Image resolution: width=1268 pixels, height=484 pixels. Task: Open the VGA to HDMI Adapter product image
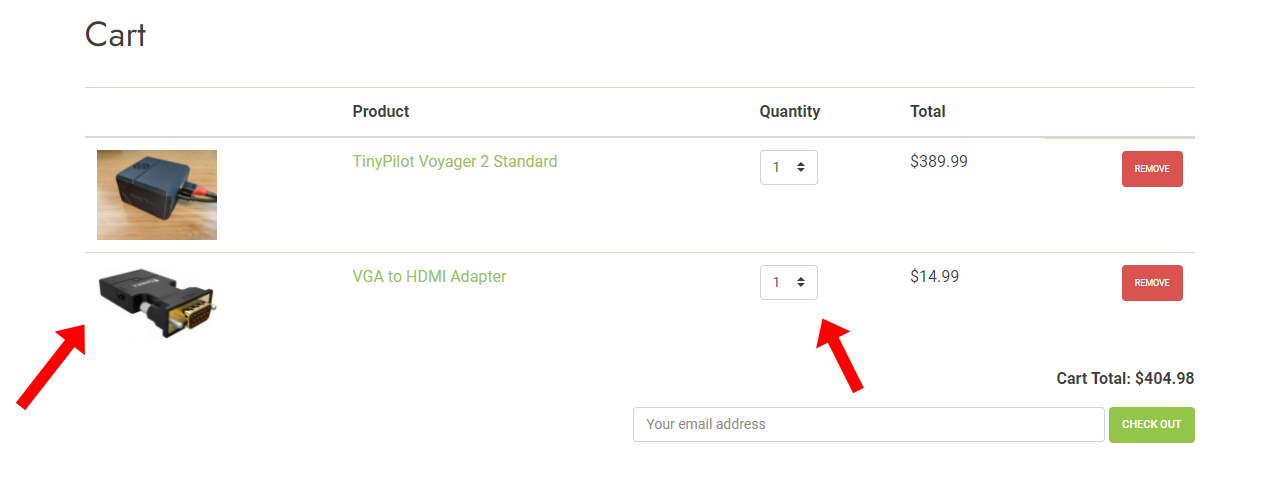coord(157,302)
